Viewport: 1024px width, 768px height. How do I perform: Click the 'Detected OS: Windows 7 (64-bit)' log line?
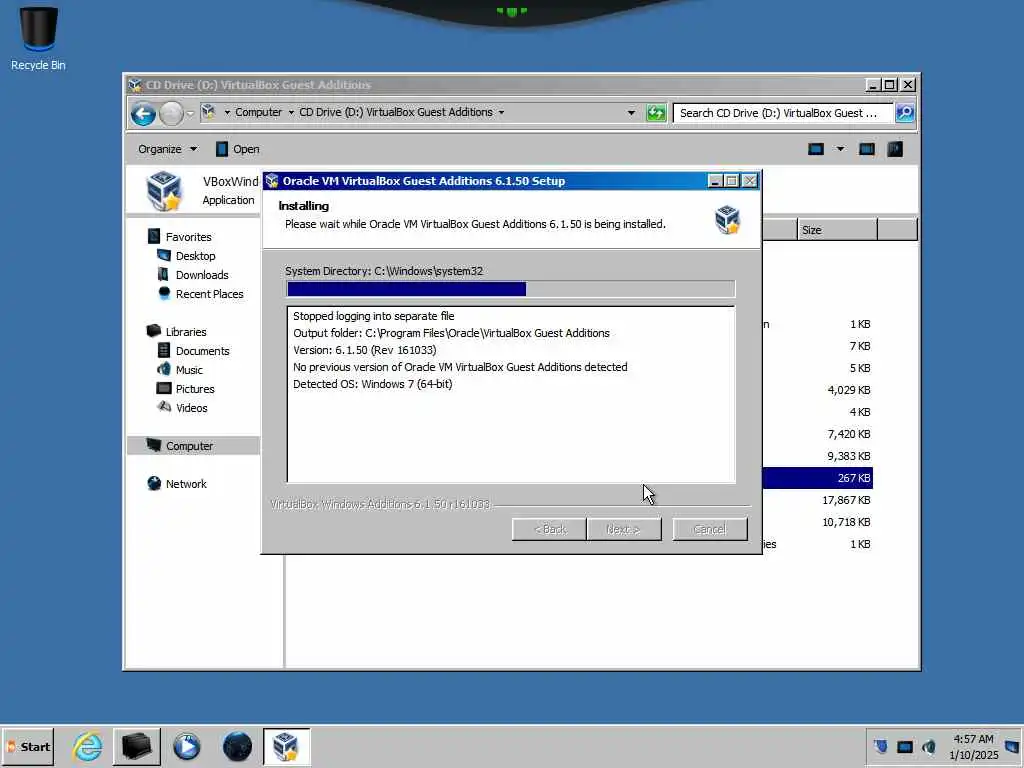pyautogui.click(x=372, y=384)
